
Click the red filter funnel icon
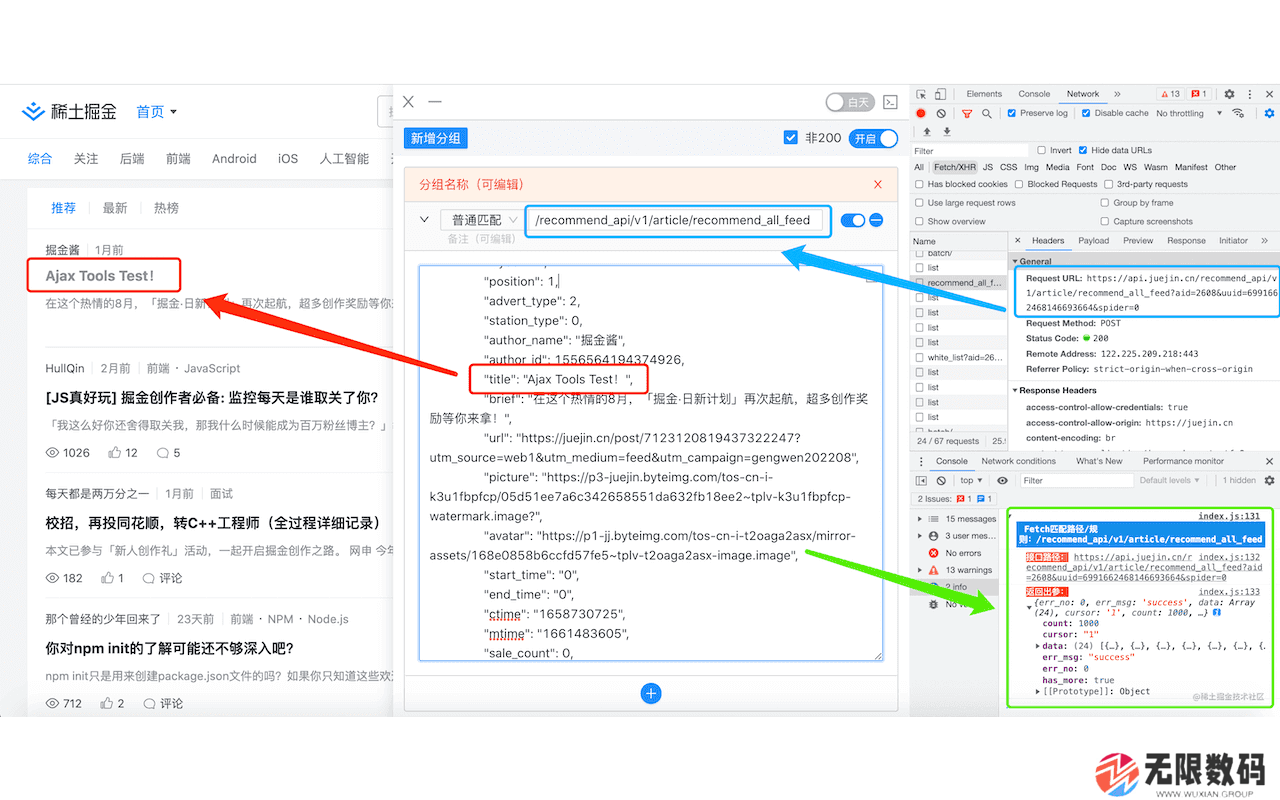(x=967, y=113)
